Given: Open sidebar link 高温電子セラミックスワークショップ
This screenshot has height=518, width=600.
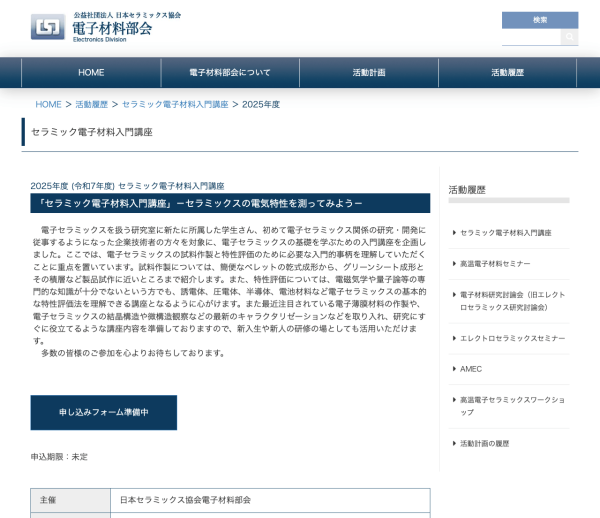Looking at the screenshot, I should [x=512, y=406].
